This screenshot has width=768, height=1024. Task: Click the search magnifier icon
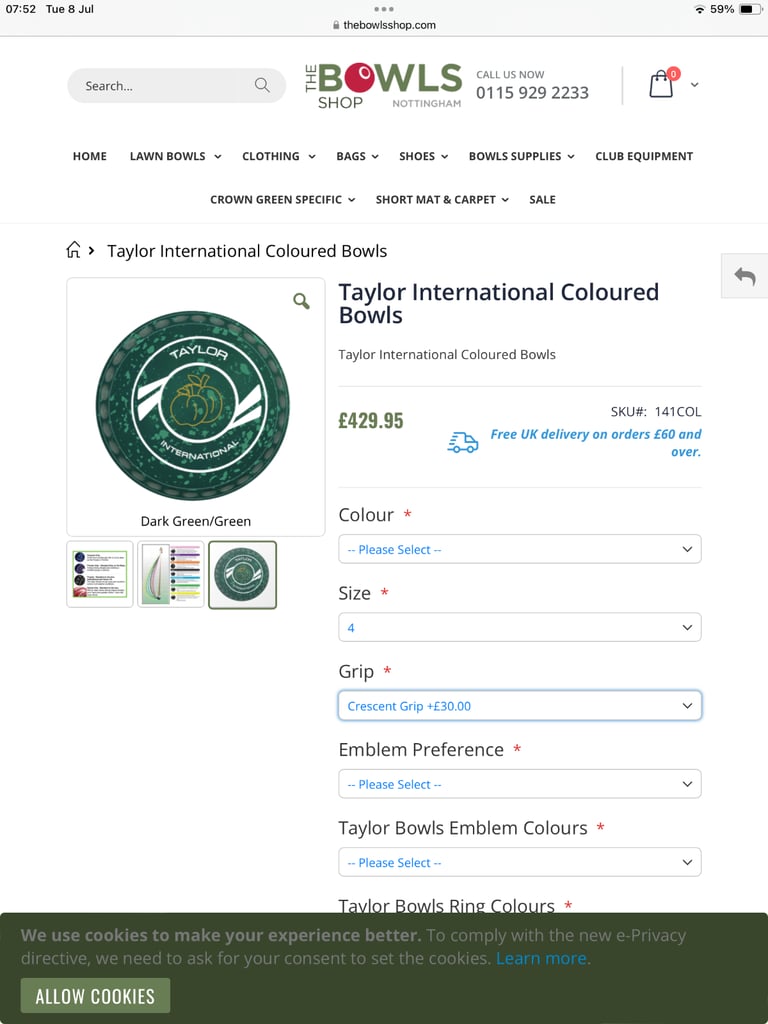pyautogui.click(x=262, y=85)
